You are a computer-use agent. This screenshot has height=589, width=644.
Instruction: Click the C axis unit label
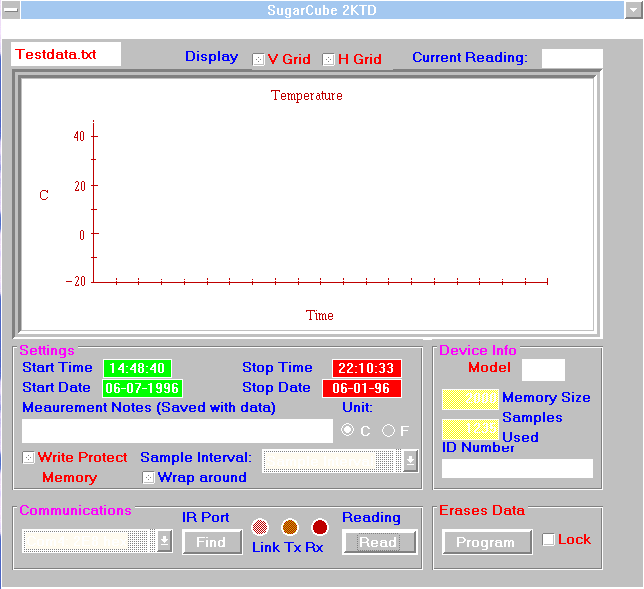[44, 195]
